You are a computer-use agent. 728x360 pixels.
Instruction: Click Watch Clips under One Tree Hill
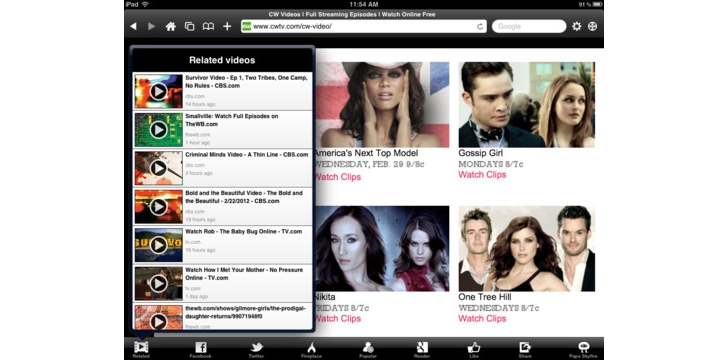point(482,319)
